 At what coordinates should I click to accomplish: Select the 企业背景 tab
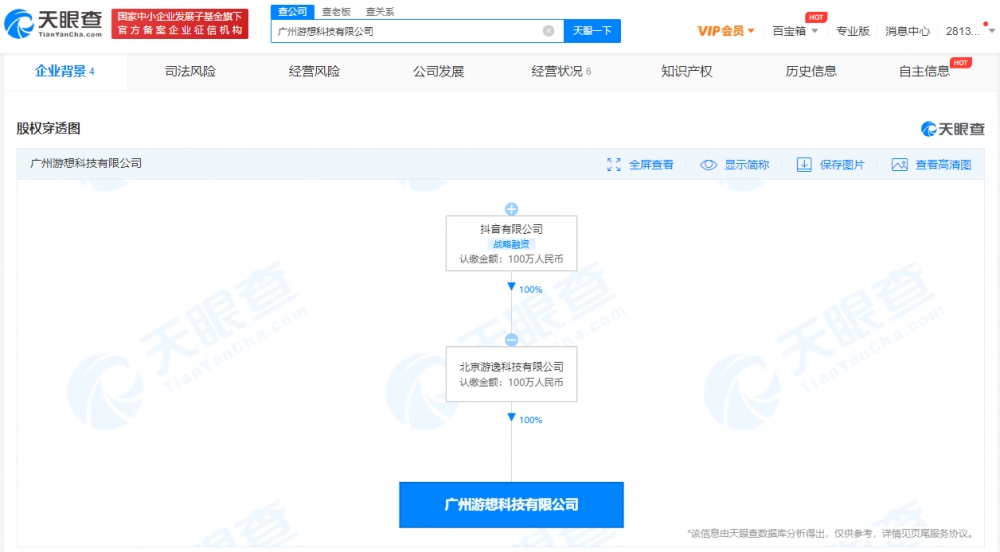click(65, 71)
